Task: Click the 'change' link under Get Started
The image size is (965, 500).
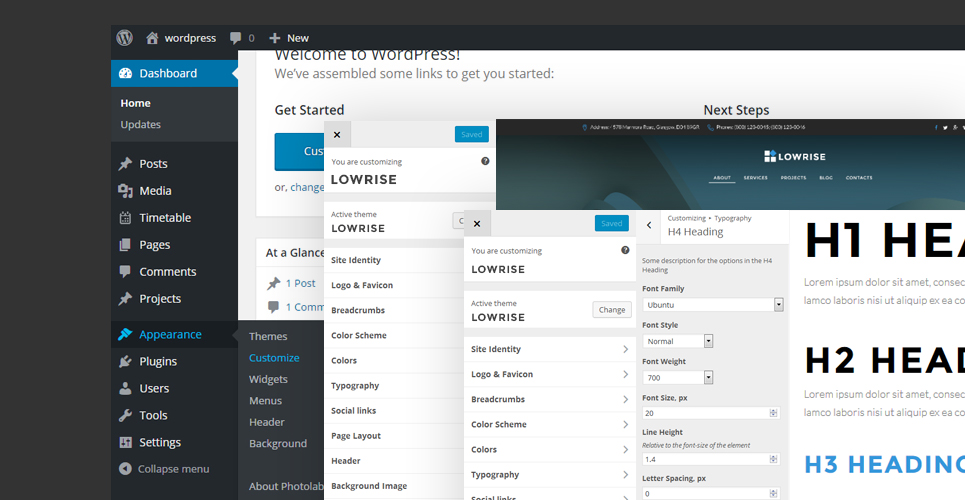Action: click(x=307, y=187)
